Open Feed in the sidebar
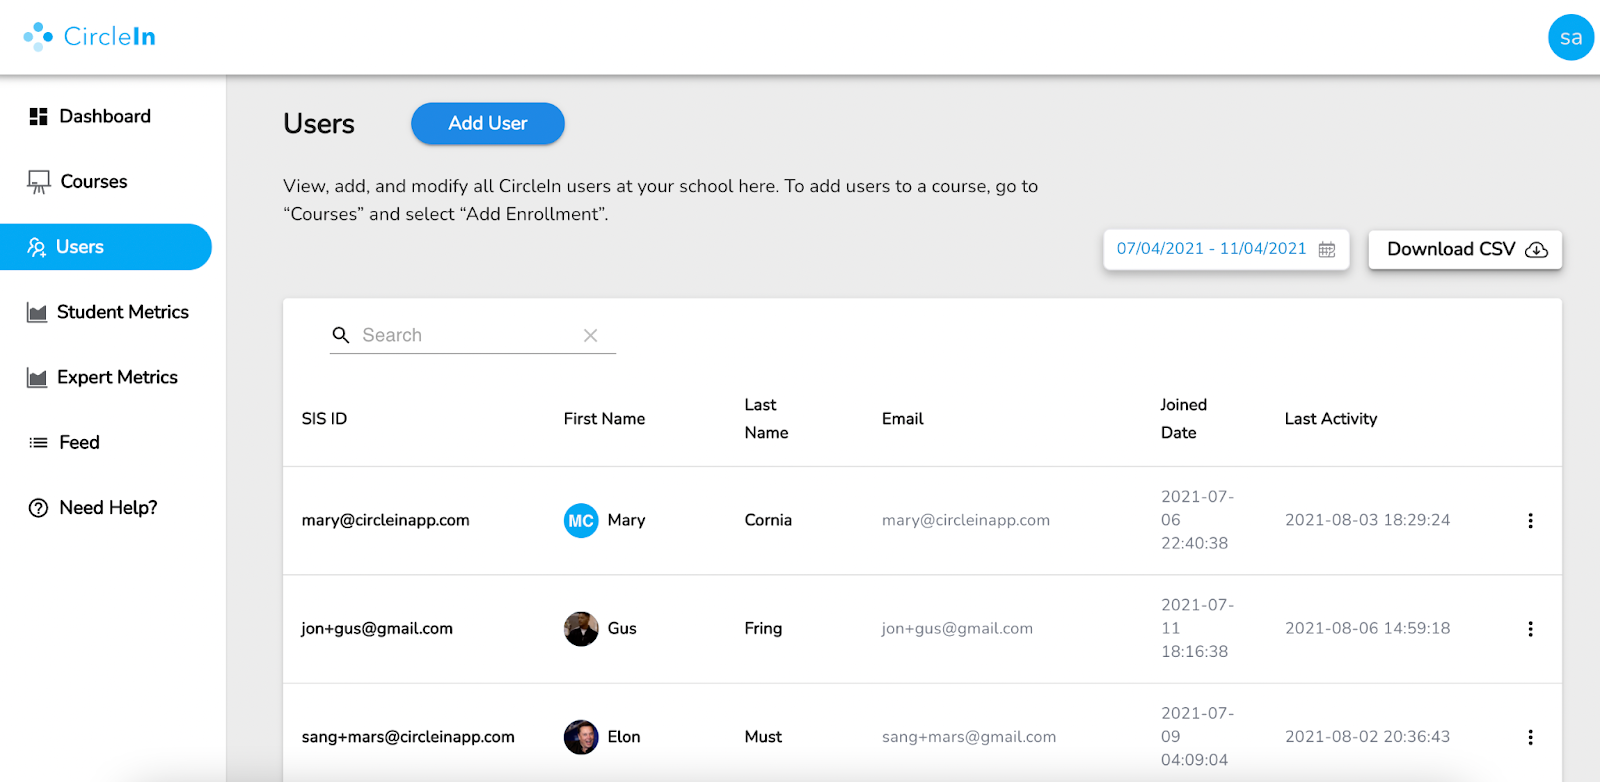 coord(79,442)
